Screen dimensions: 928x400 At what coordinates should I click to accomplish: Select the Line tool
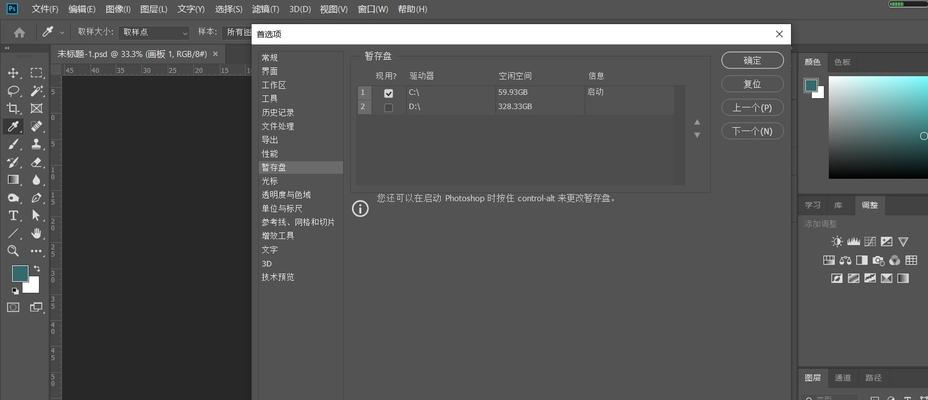coord(13,233)
